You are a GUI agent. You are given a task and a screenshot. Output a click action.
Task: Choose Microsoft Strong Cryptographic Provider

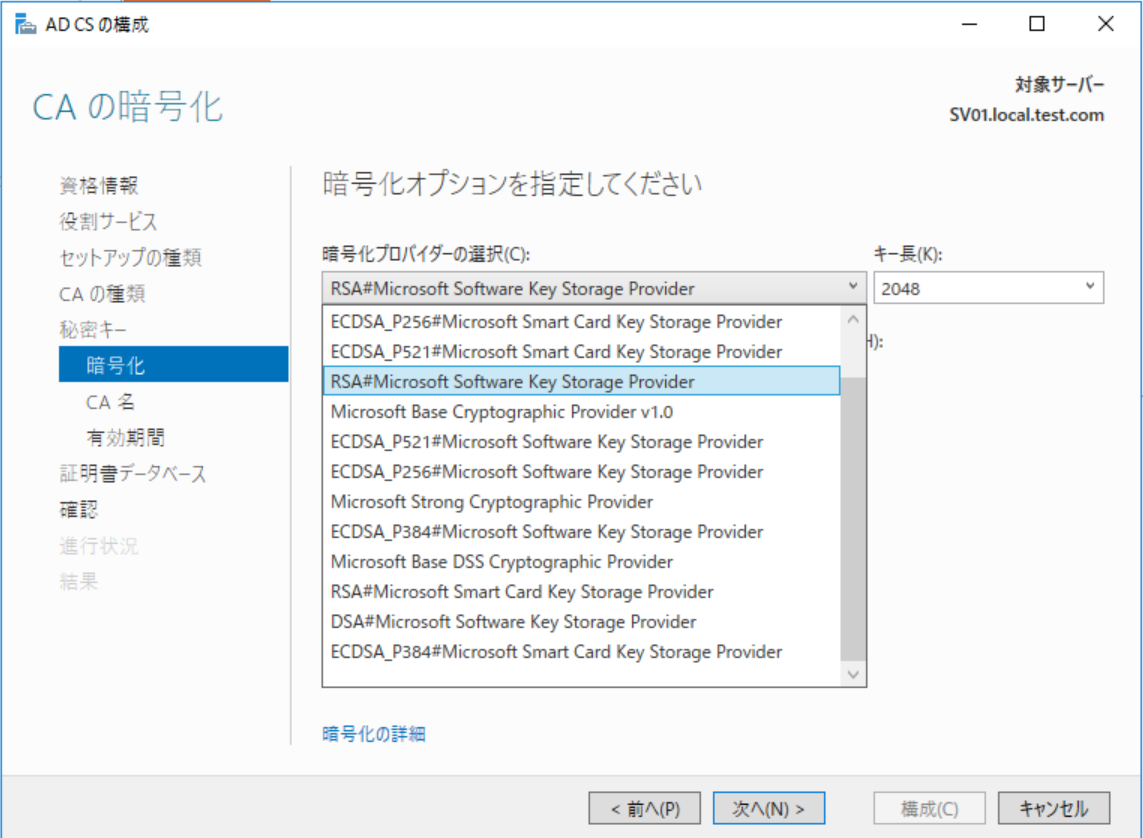pos(581,501)
